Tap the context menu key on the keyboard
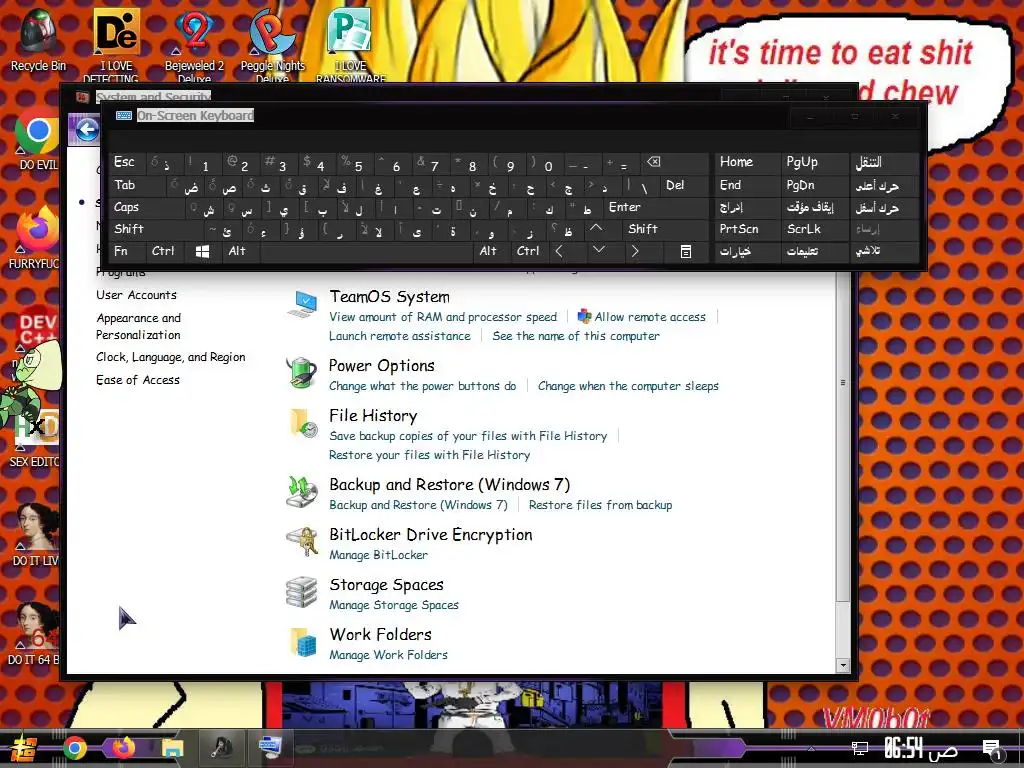The width and height of the screenshot is (1024, 768). (685, 251)
